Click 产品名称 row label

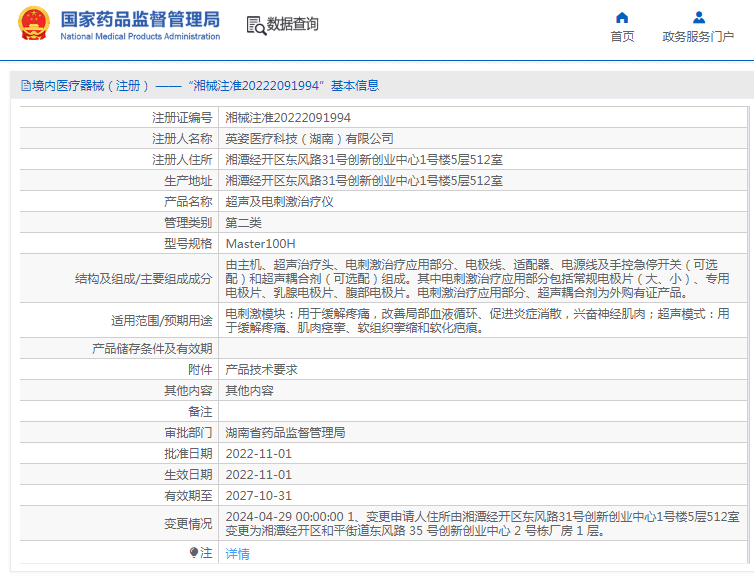tap(188, 202)
